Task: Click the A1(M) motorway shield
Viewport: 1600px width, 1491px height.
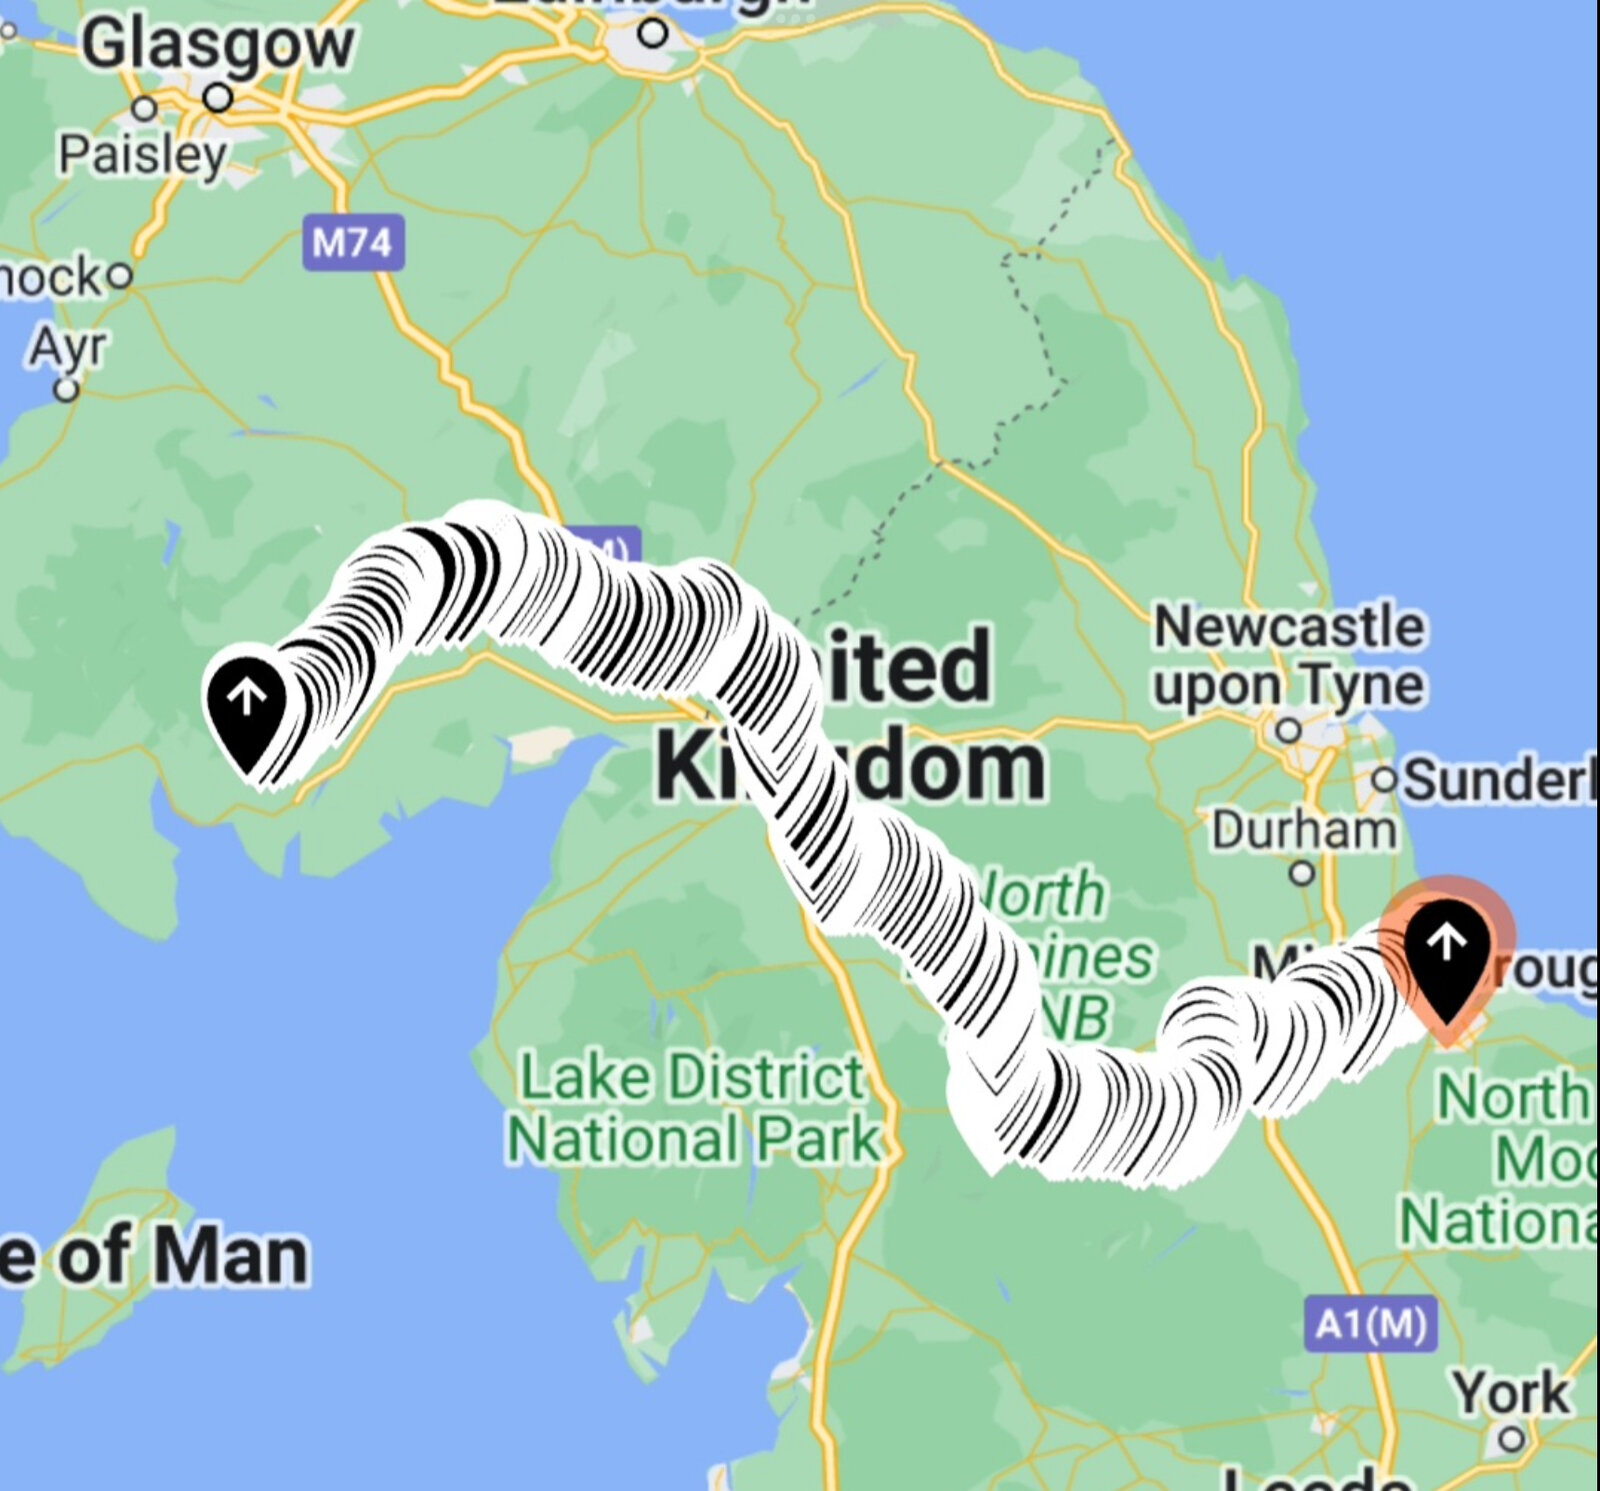Action: (1370, 1324)
